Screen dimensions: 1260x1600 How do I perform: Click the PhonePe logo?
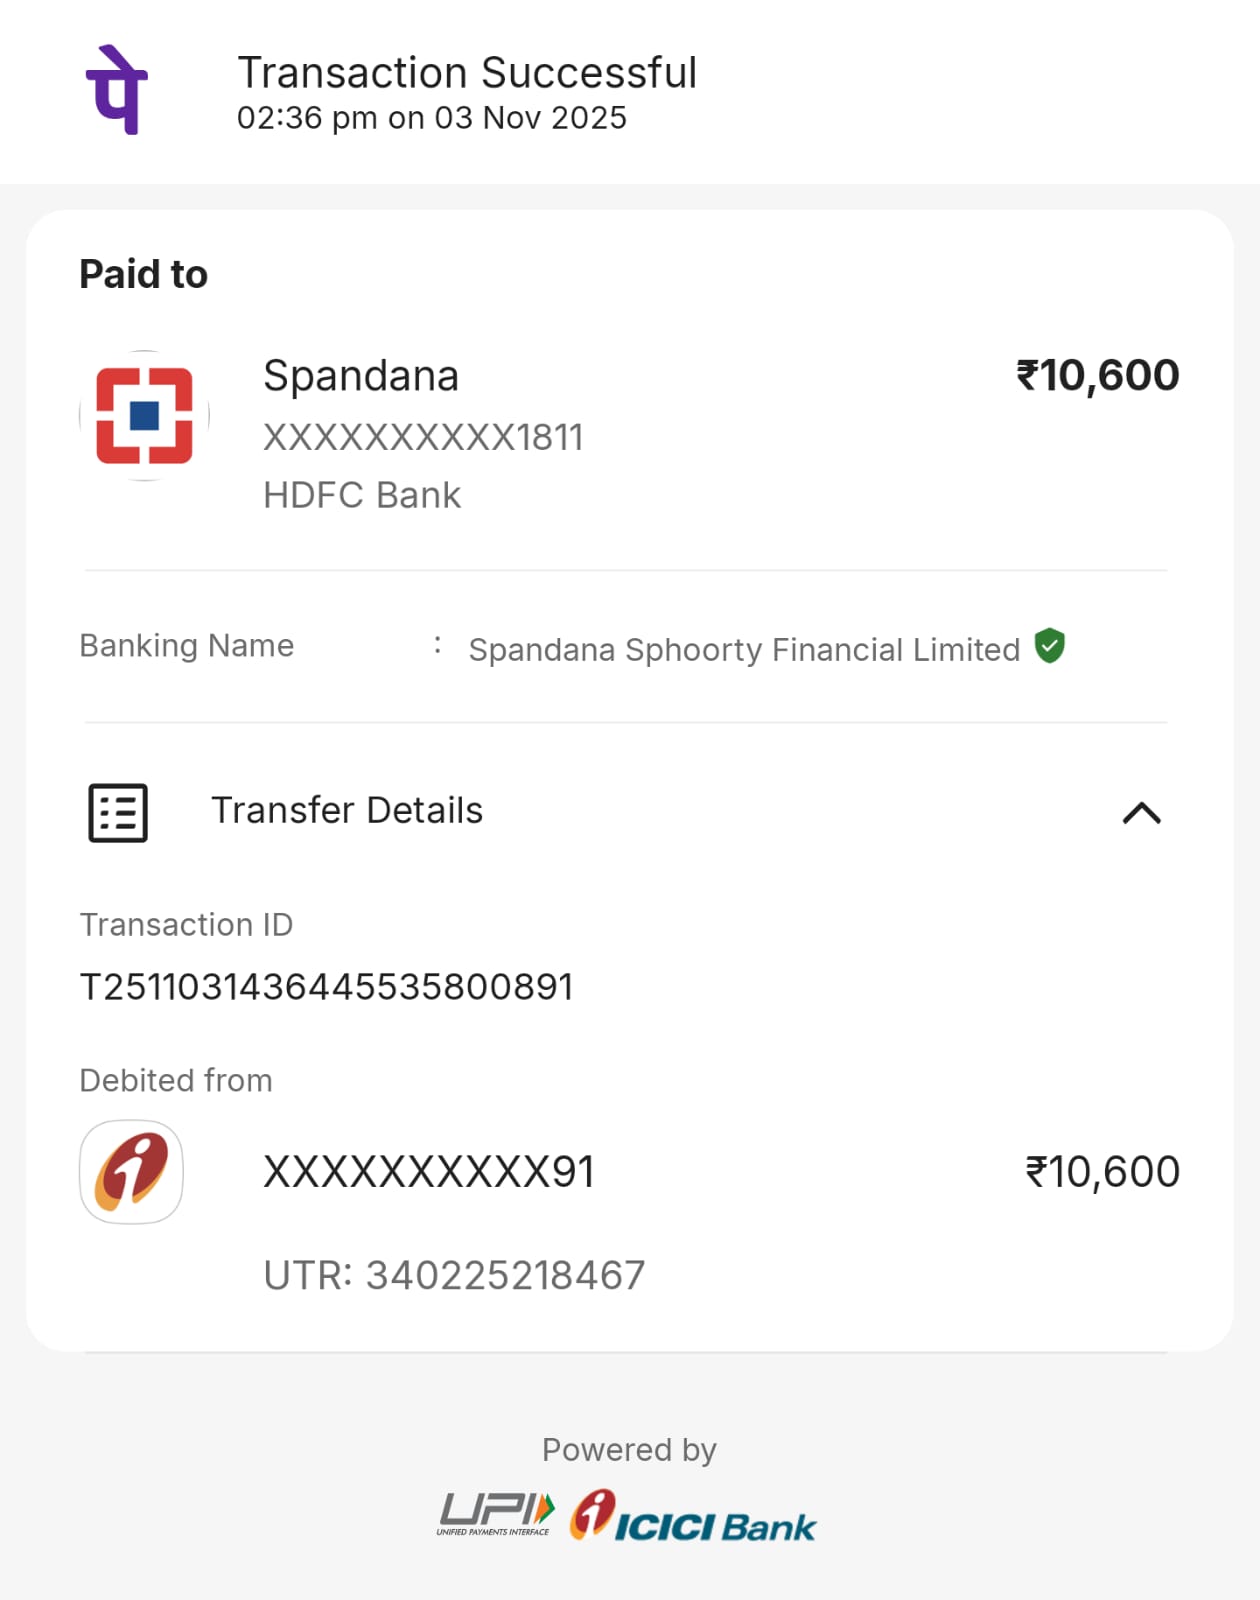pos(117,90)
